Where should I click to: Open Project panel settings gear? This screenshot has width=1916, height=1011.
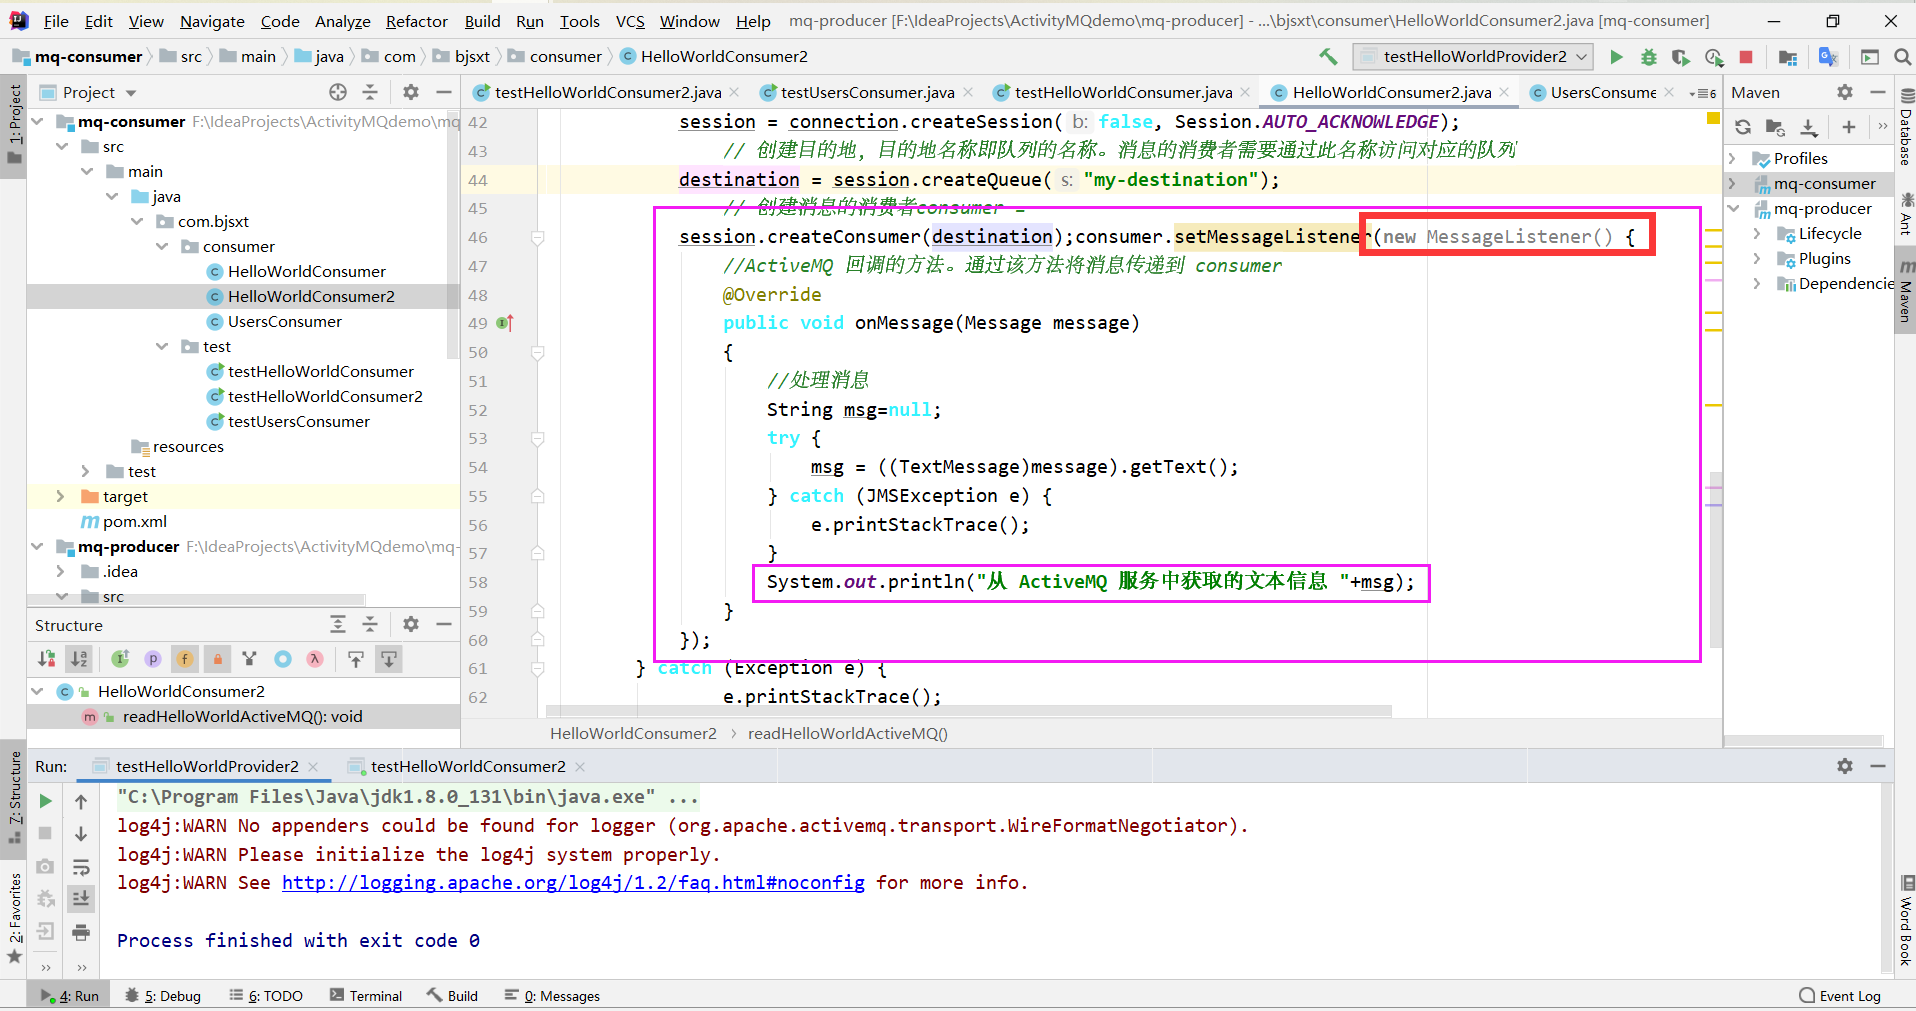click(411, 92)
